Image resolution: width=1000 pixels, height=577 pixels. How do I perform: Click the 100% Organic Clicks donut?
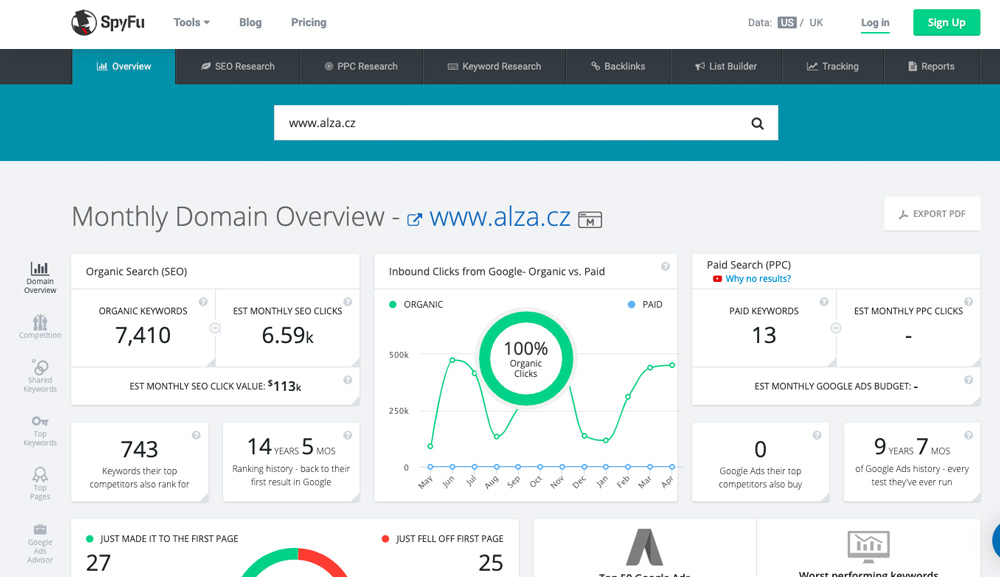pos(526,358)
